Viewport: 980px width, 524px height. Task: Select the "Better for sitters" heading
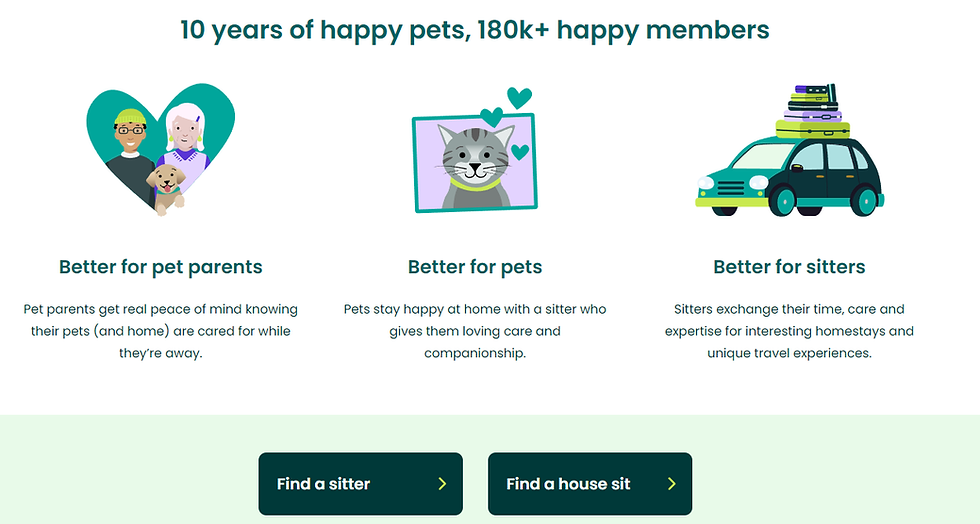[789, 267]
